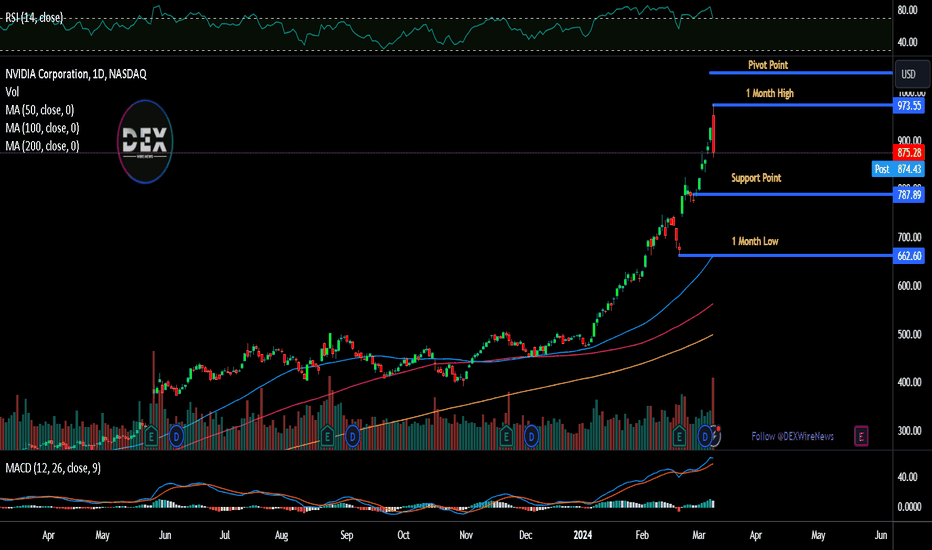Select the earnings E marker near December
This screenshot has height=550, width=932.
(x=506, y=437)
